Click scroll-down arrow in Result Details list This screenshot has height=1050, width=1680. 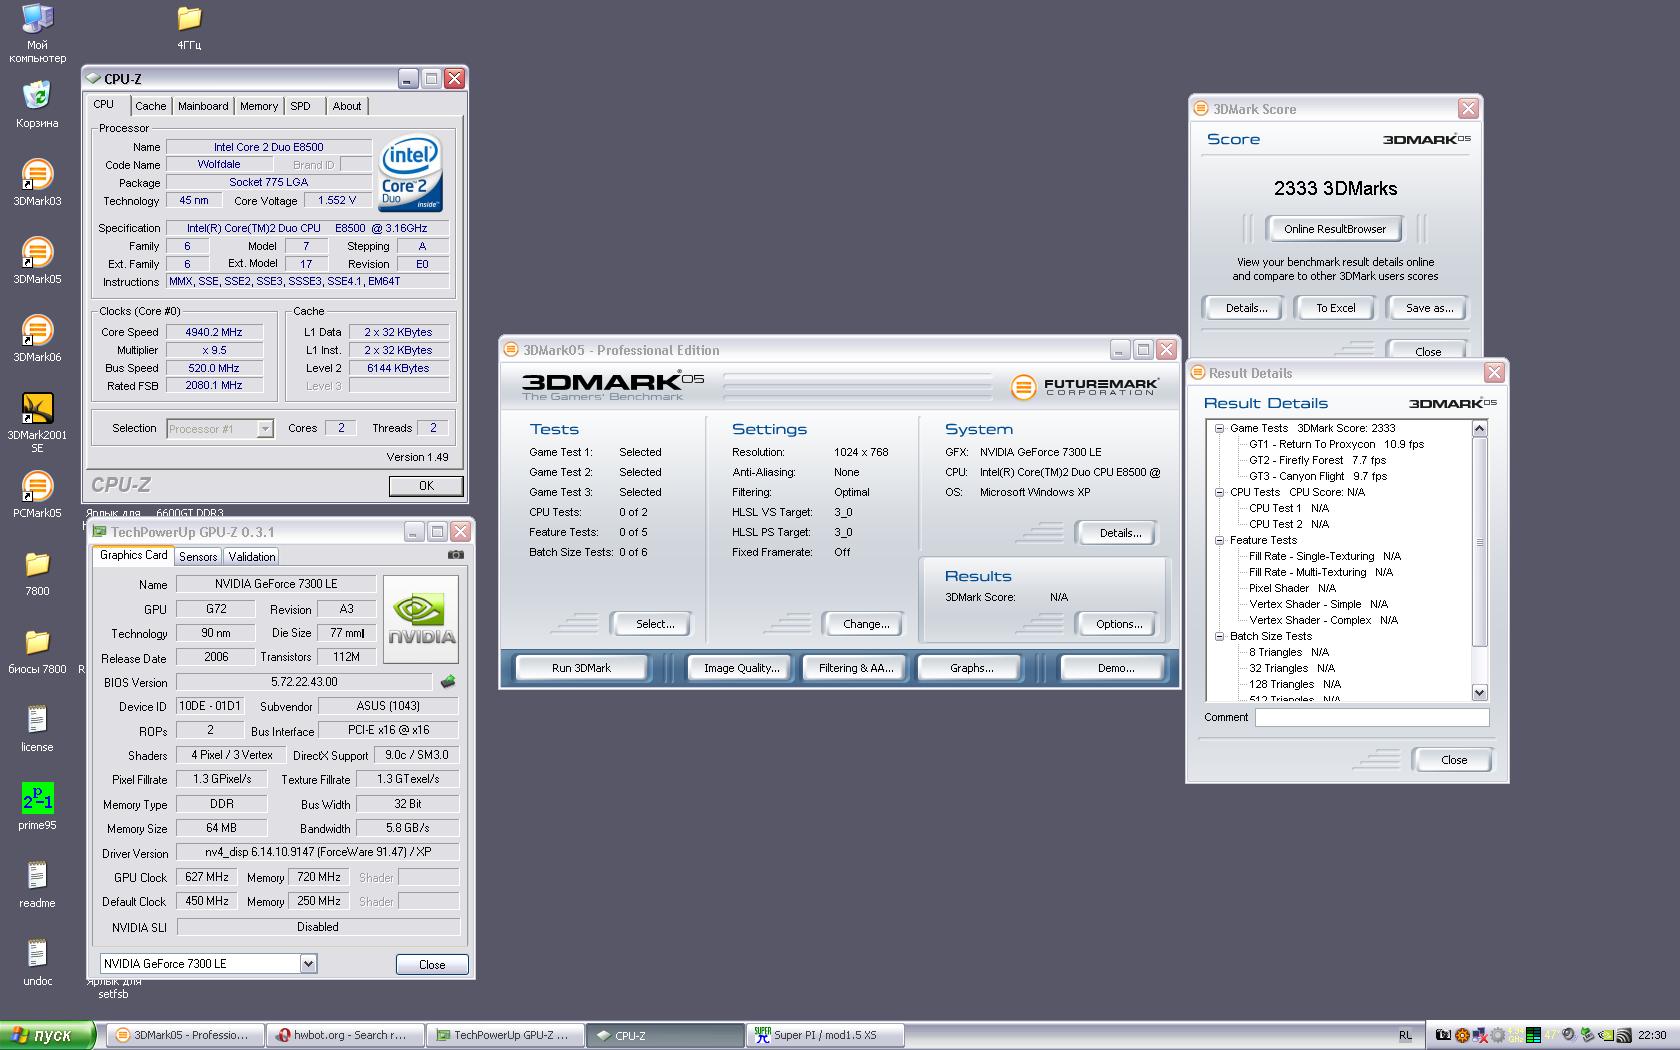(1480, 692)
